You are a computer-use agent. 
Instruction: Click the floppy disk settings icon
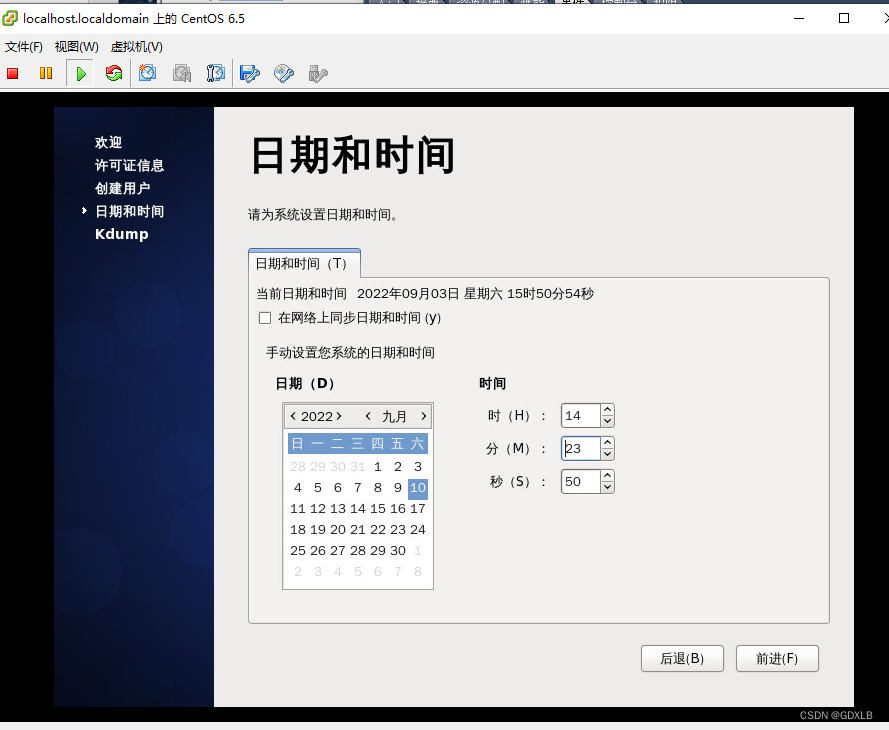[x=249, y=72]
